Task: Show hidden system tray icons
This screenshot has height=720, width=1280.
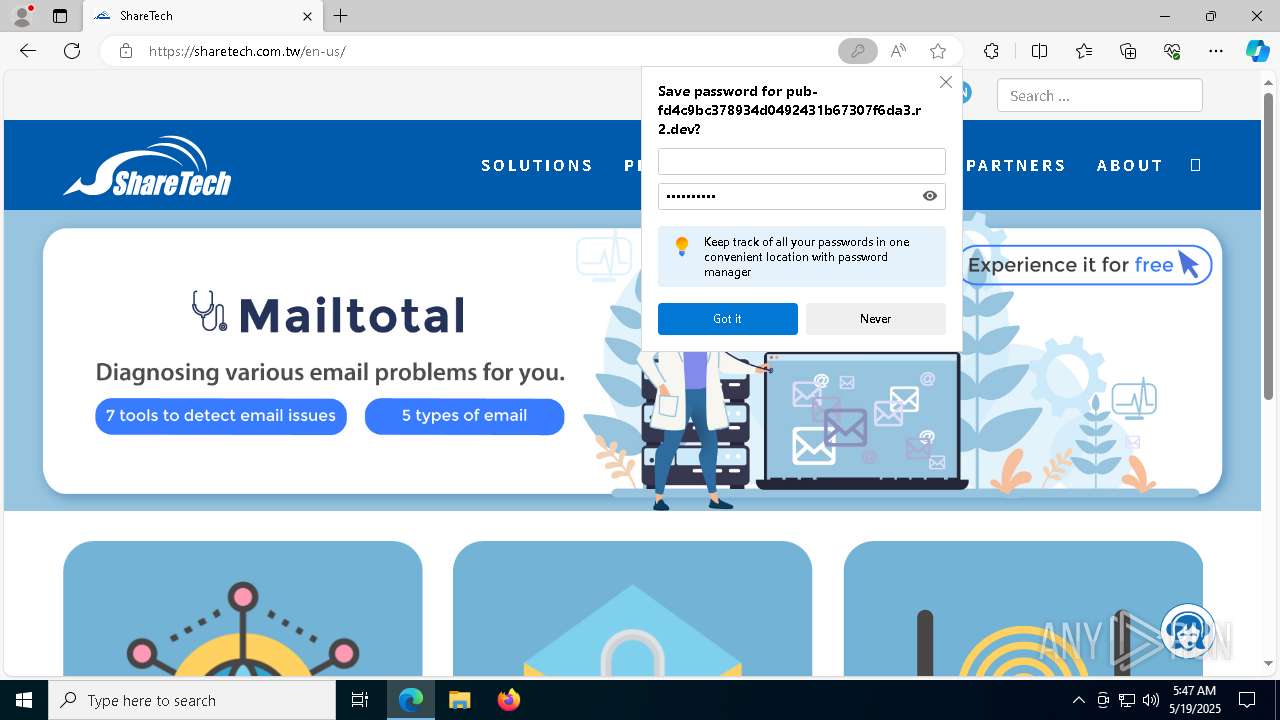Action: click(x=1078, y=700)
